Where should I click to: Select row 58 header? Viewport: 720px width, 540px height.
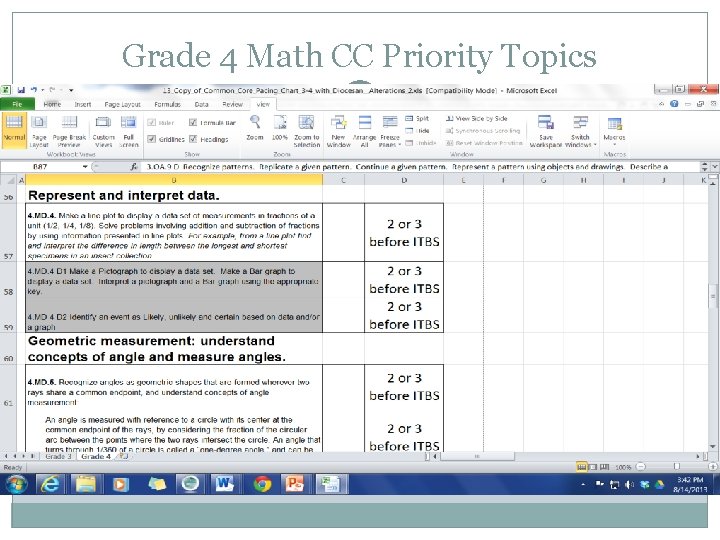[x=8, y=279]
